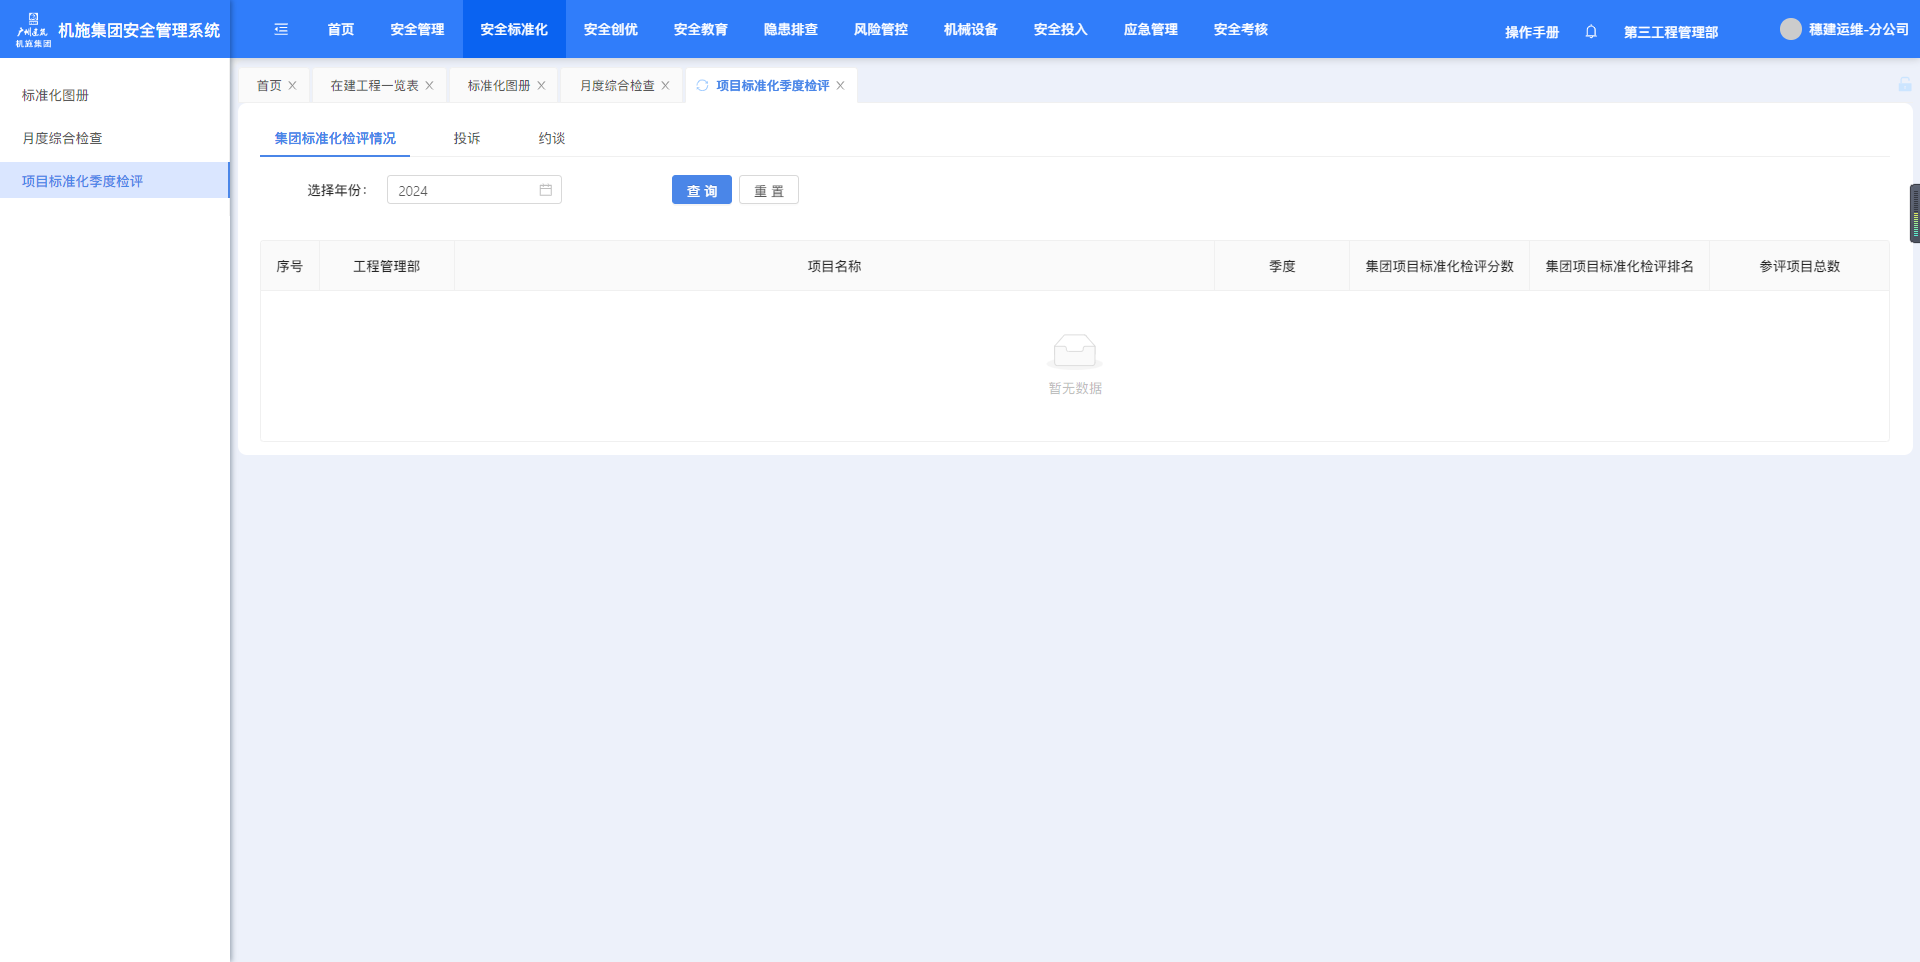Collapse the sidebar with the menu fold icon

tap(281, 30)
